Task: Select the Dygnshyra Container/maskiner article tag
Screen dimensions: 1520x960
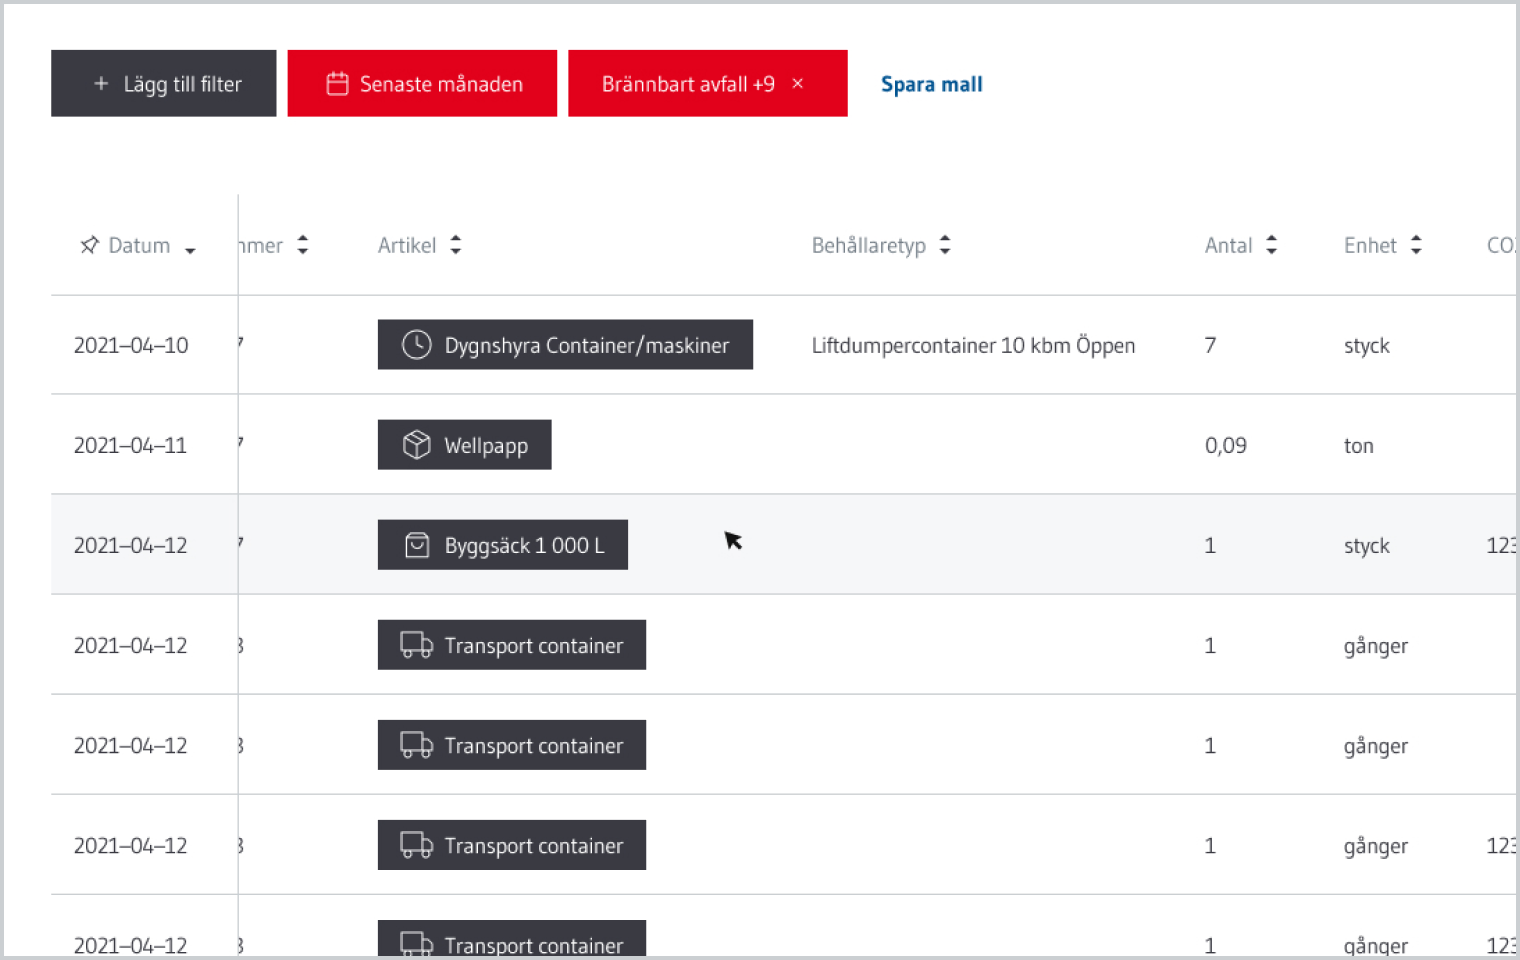Action: pyautogui.click(x=585, y=345)
